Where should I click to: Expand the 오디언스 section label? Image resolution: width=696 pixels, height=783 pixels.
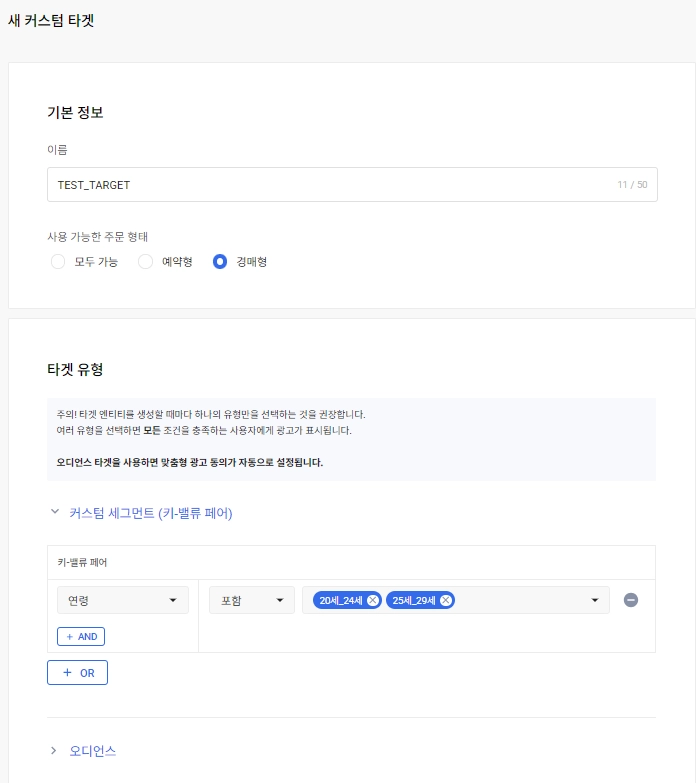pyautogui.click(x=93, y=750)
